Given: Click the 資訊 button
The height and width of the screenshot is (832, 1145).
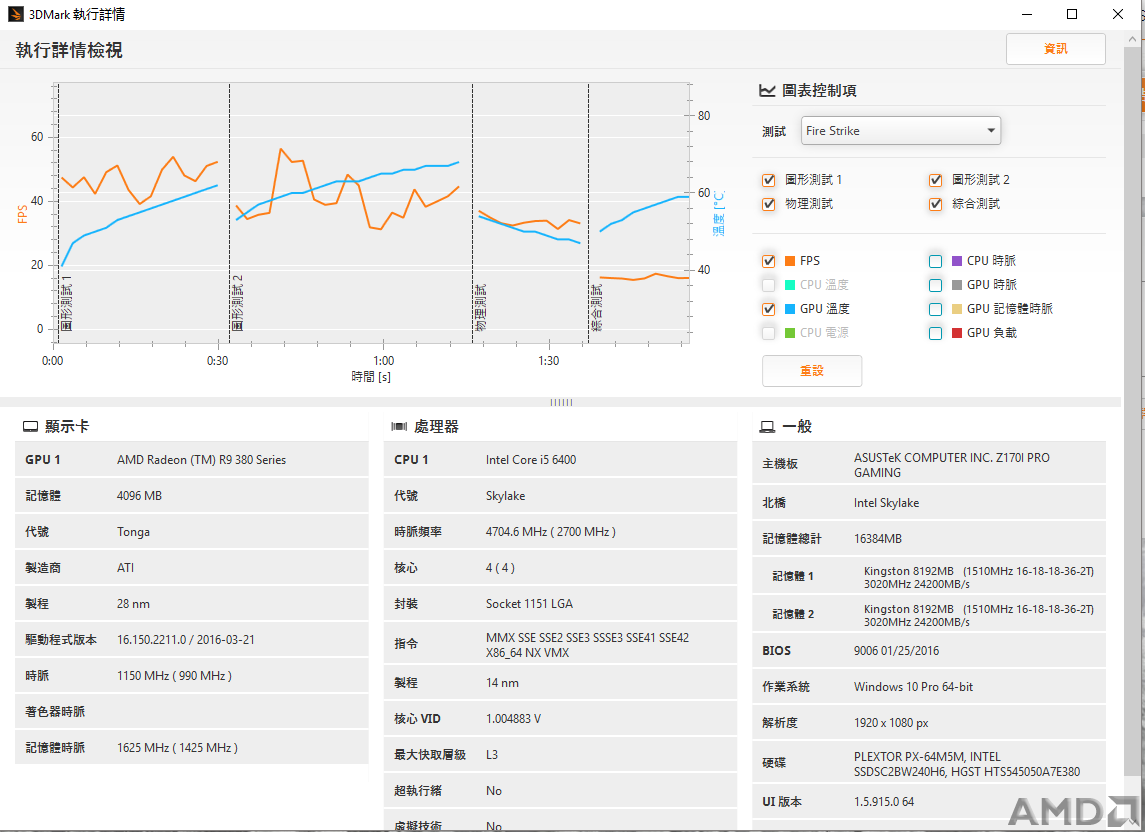Looking at the screenshot, I should click(1055, 49).
